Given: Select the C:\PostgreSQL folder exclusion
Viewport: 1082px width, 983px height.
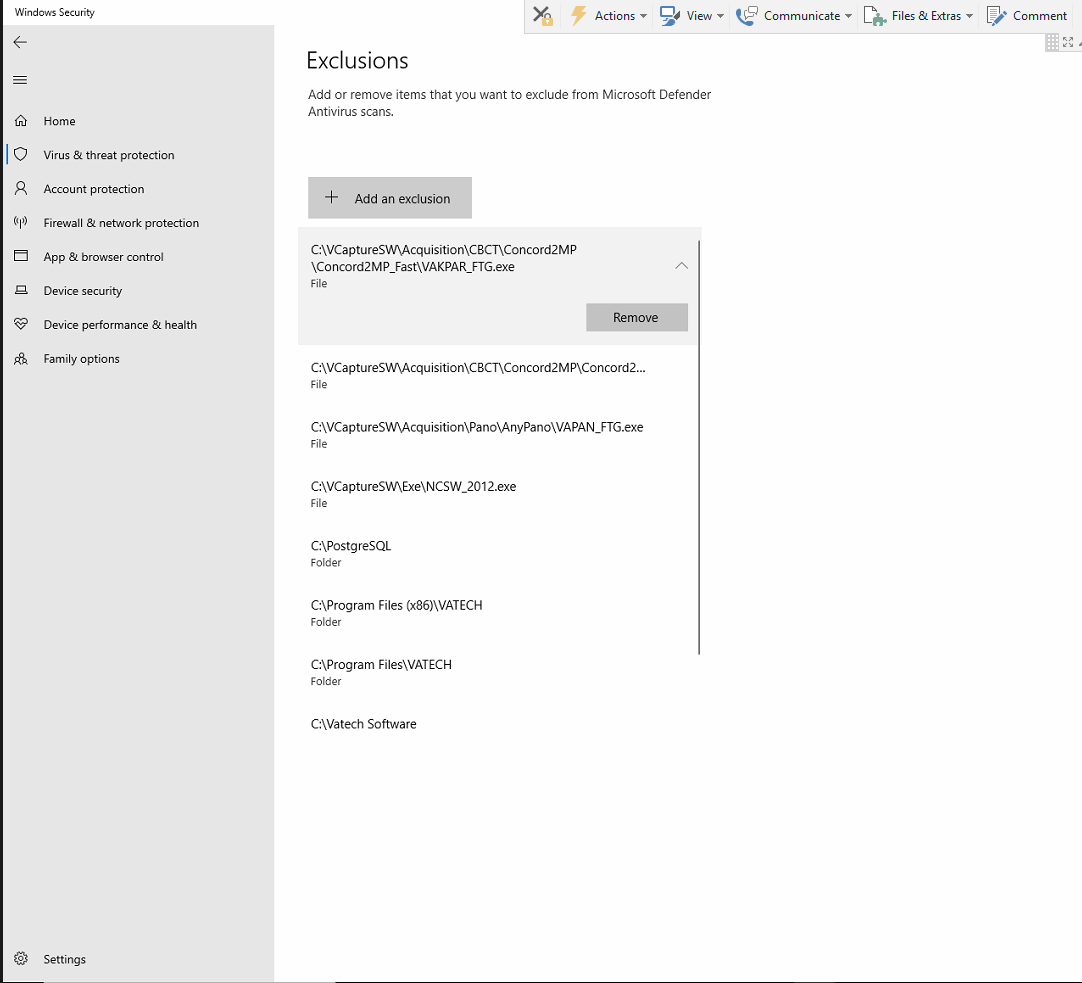Looking at the screenshot, I should coord(498,553).
